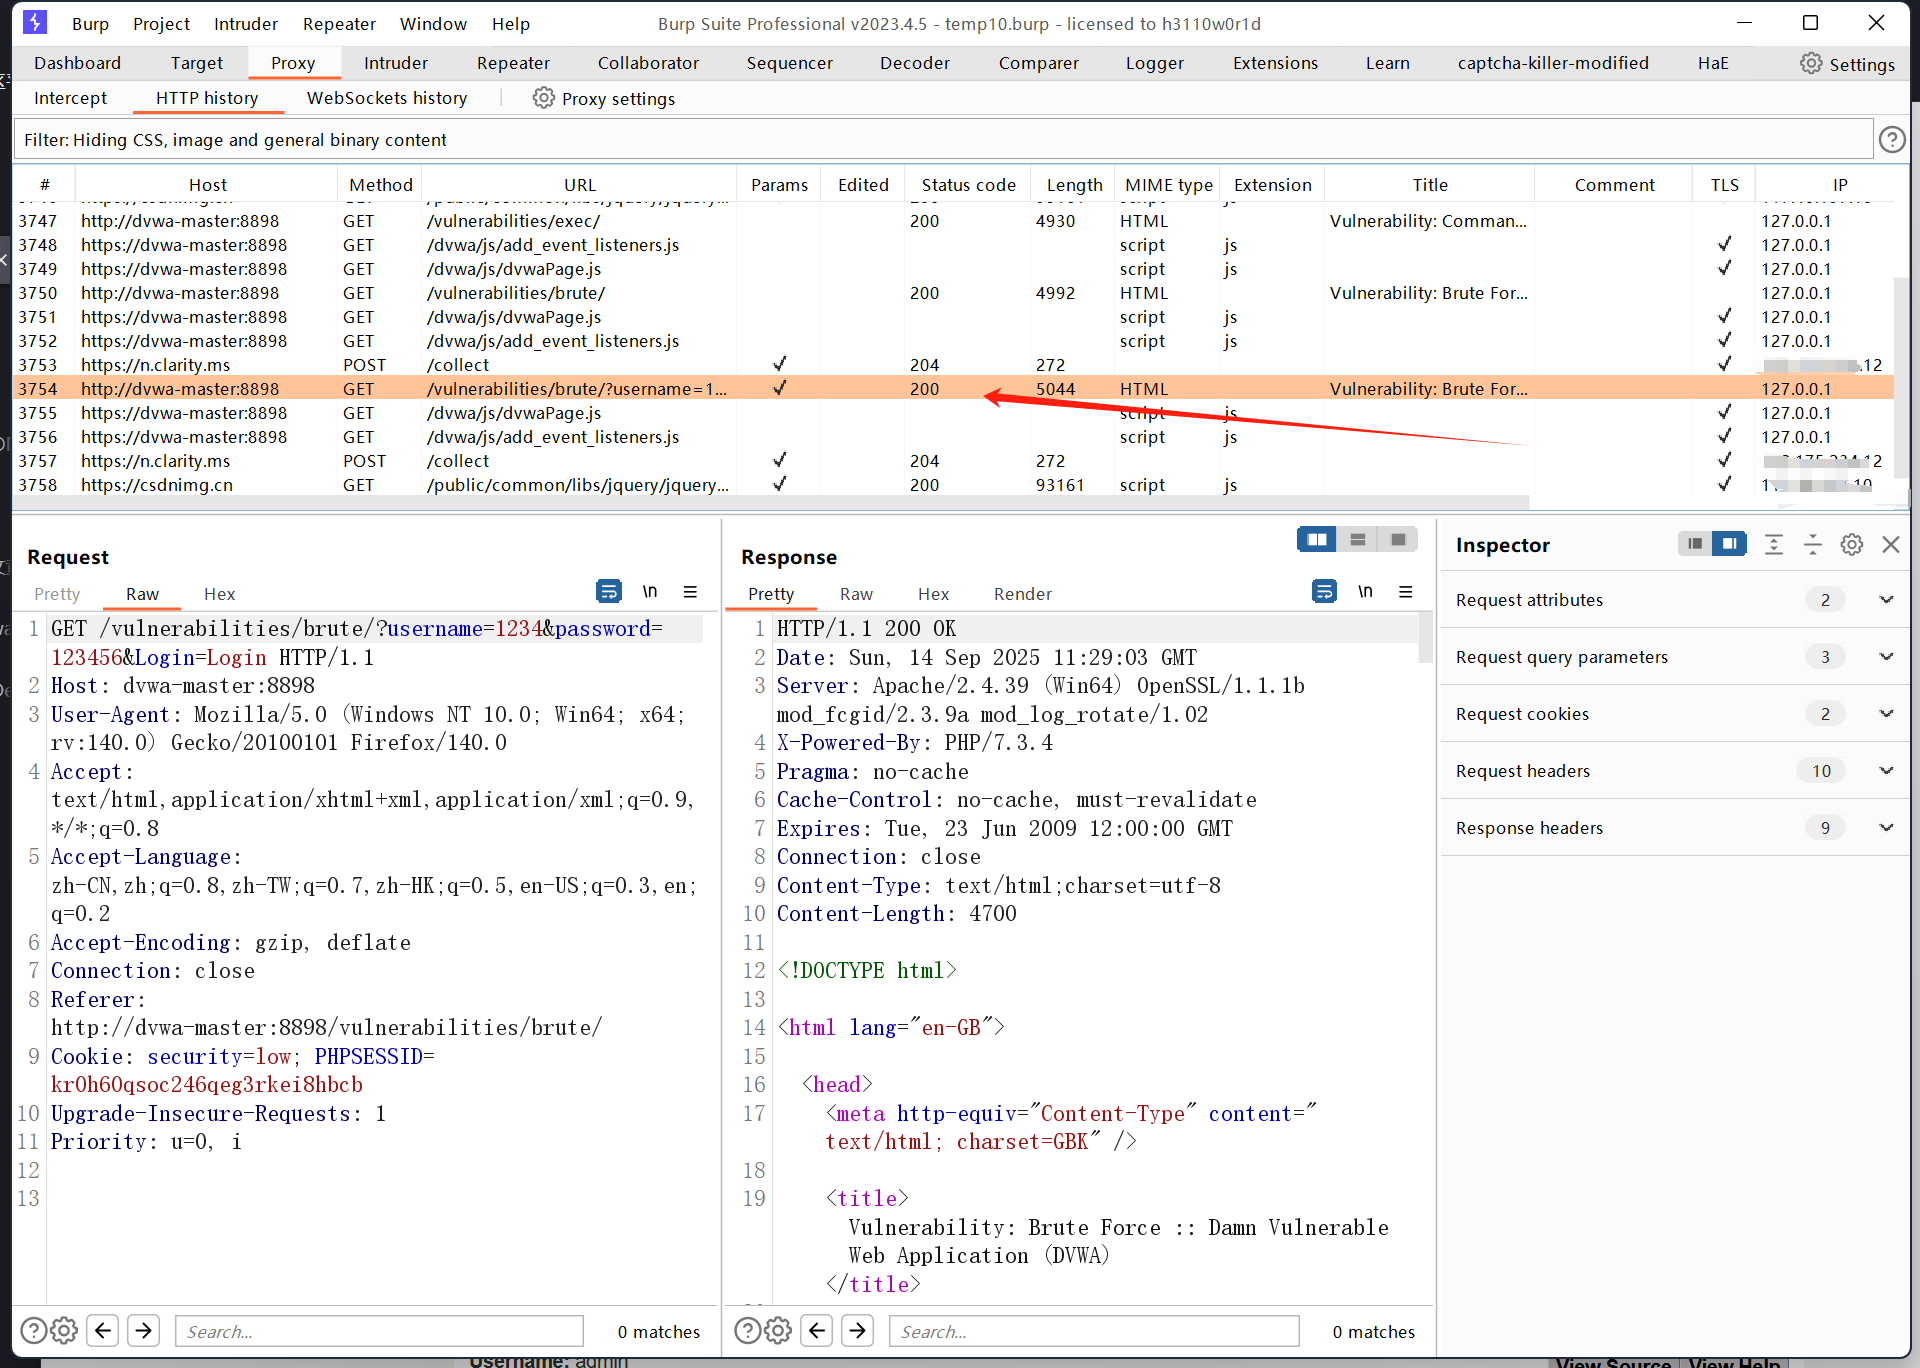Open response hamburger options menu

pyautogui.click(x=1405, y=592)
